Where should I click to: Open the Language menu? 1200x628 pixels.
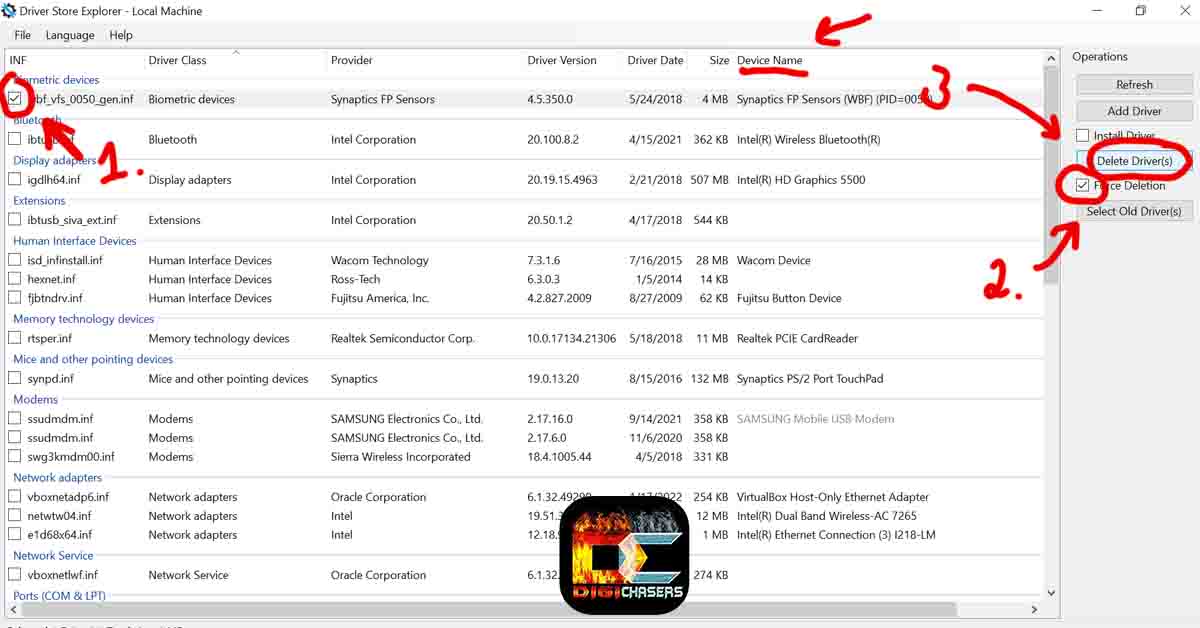point(70,35)
